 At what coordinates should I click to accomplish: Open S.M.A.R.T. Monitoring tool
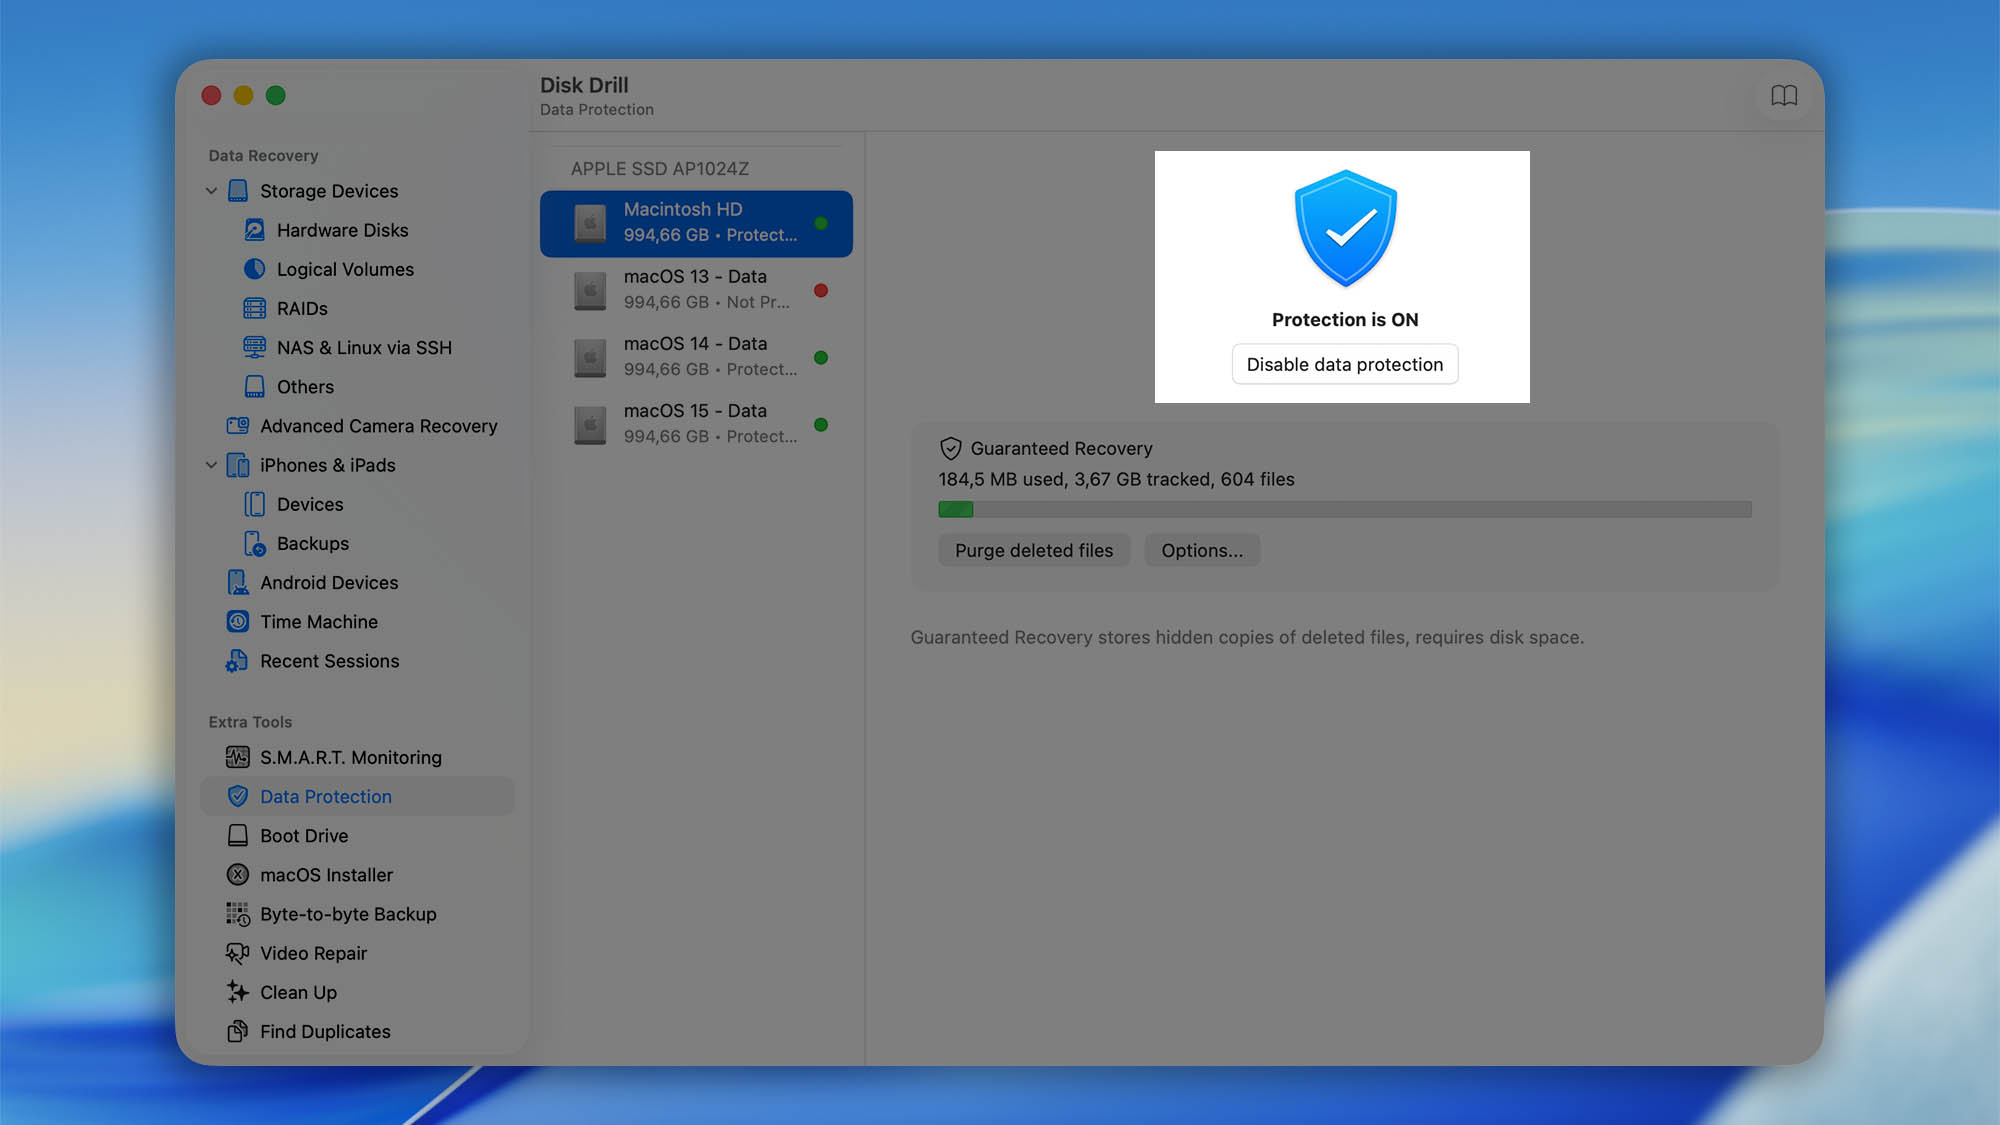point(358,757)
